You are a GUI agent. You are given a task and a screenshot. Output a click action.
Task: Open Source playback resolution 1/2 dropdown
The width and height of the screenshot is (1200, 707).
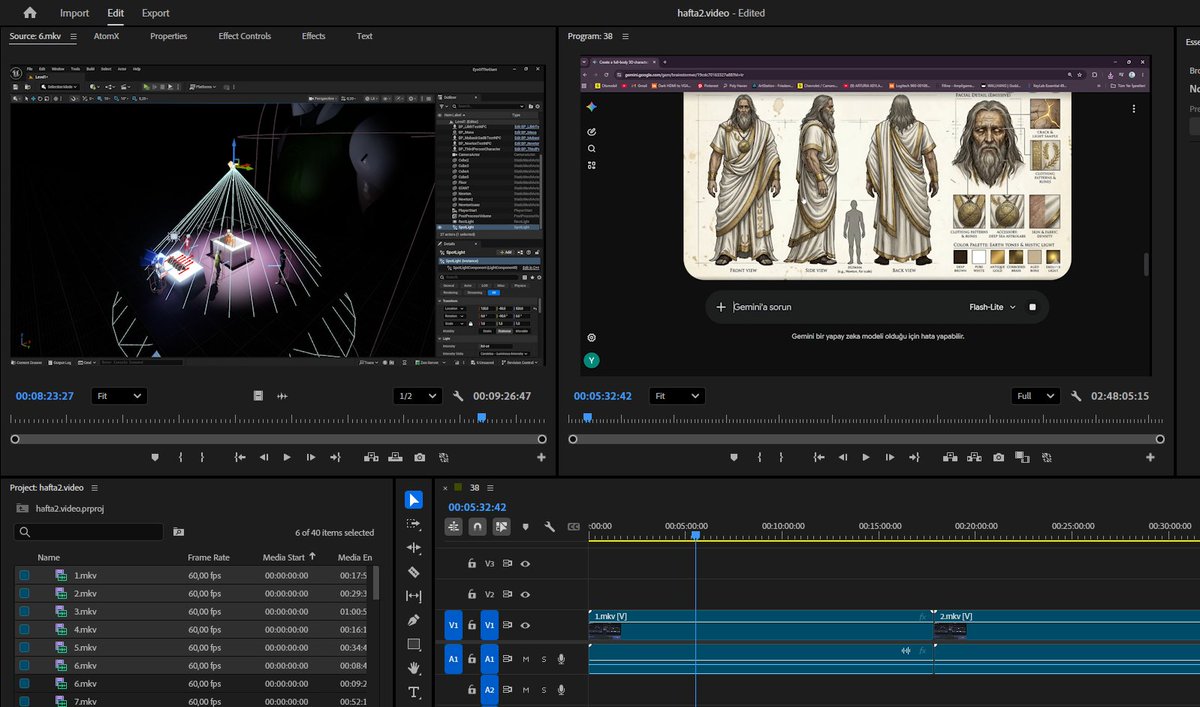click(418, 396)
